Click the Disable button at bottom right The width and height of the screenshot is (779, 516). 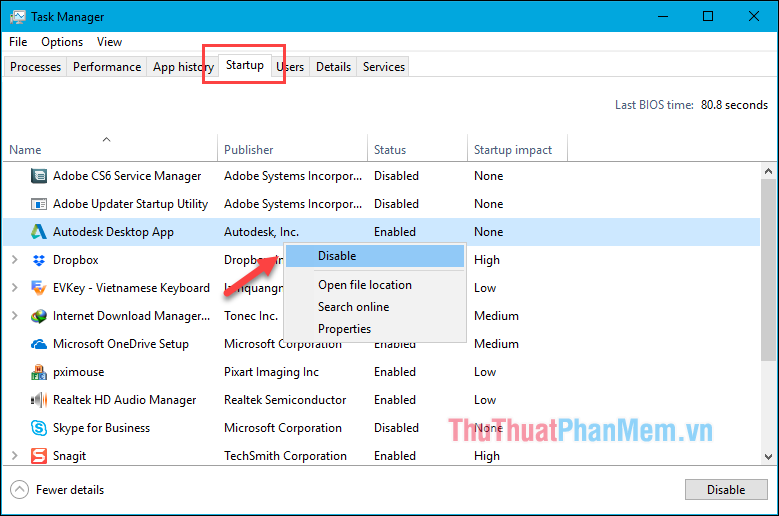pyautogui.click(x=726, y=490)
